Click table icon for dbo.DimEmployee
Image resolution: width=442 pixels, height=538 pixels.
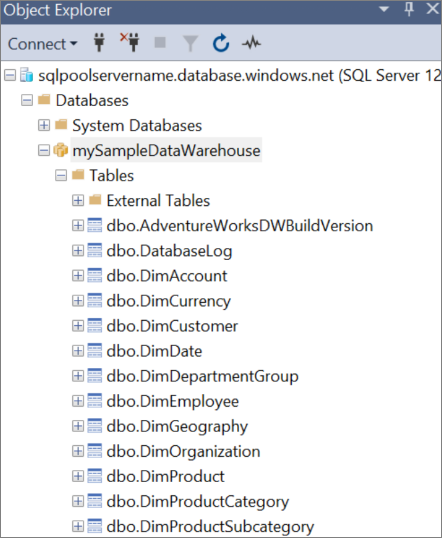[x=95, y=401]
